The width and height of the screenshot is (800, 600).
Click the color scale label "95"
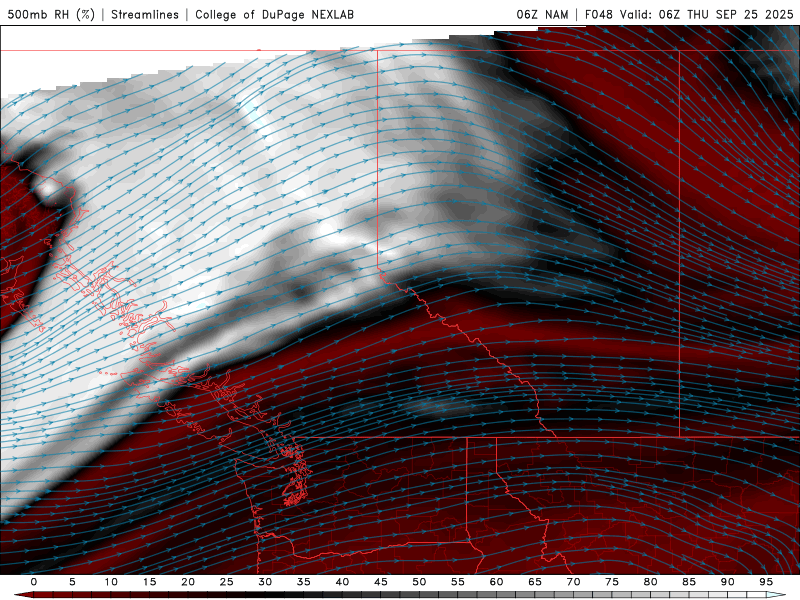[x=766, y=582]
